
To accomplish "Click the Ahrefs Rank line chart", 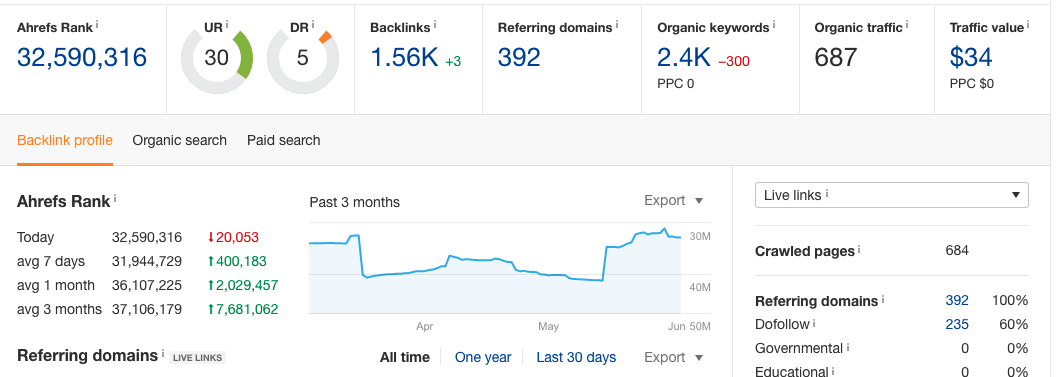I will point(495,268).
